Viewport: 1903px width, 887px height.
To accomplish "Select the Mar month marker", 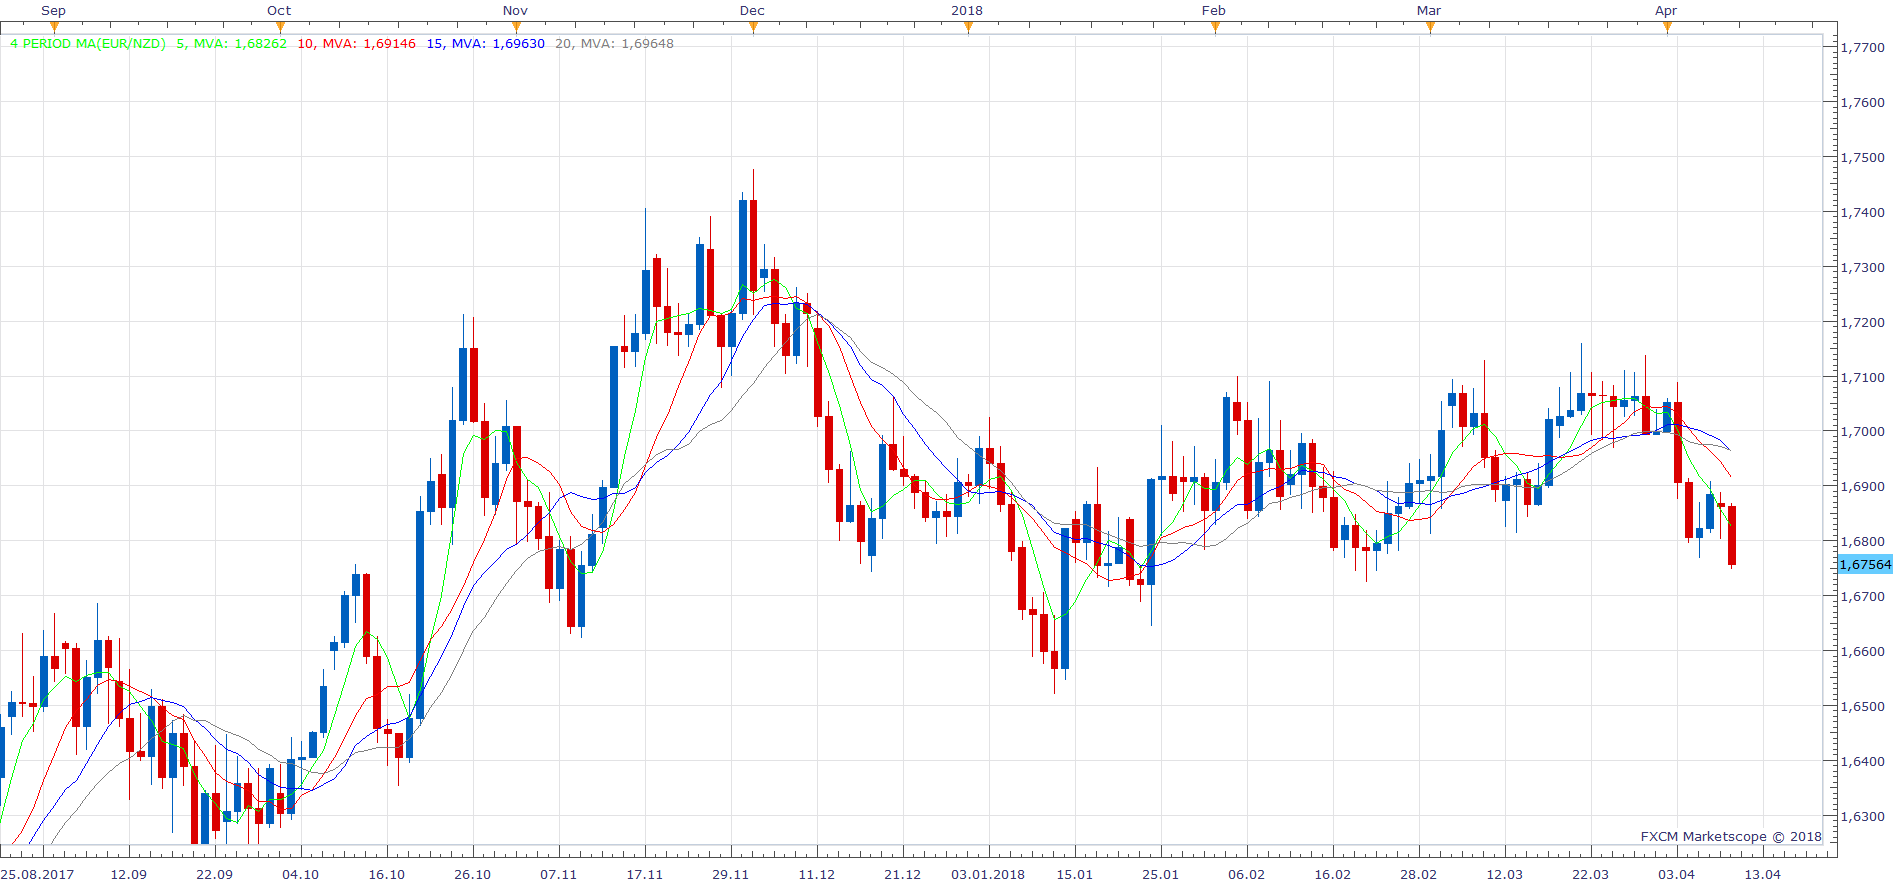I will click(1429, 11).
